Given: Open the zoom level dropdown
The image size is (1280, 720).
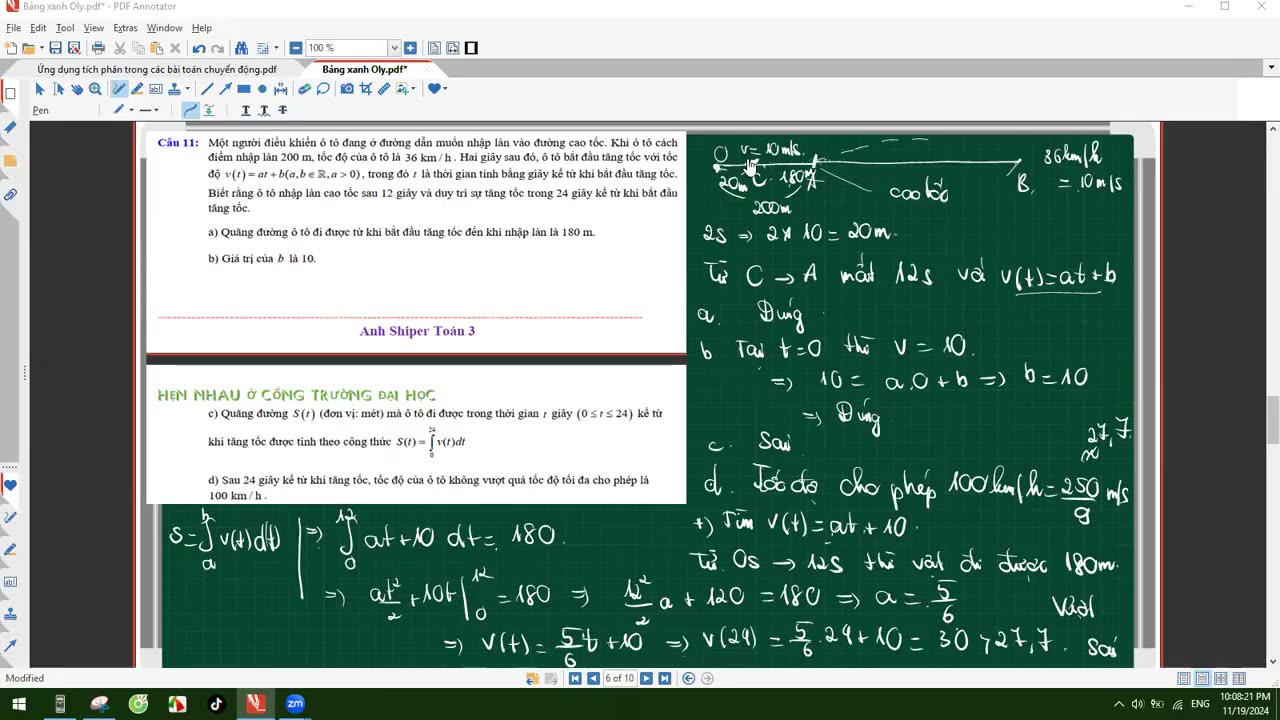Looking at the screenshot, I should click(394, 48).
